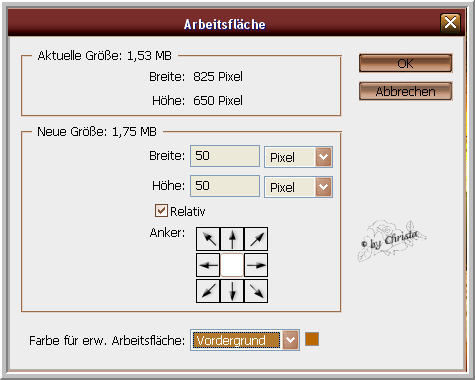The image size is (475, 380).
Task: Open the Breite unit Pixel dropdown
Action: coord(298,157)
